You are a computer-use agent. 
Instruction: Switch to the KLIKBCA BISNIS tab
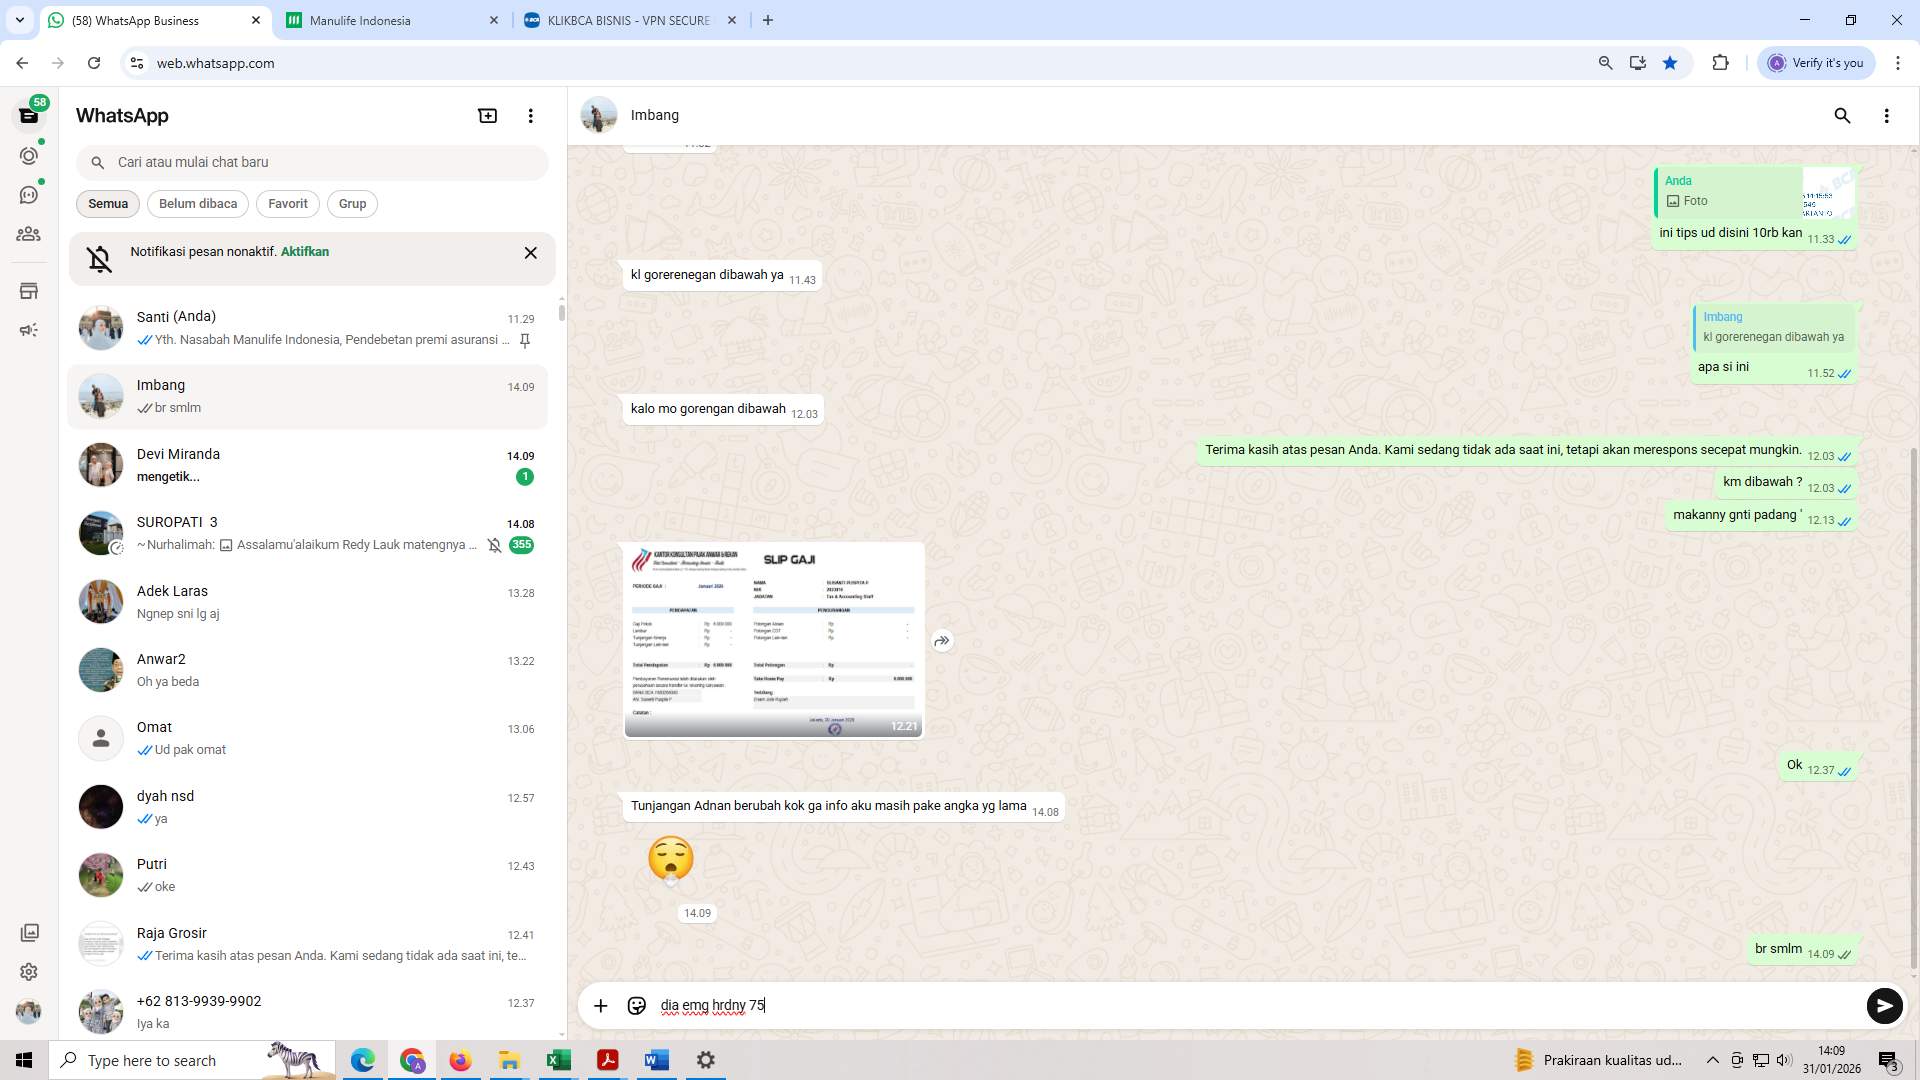[620, 20]
